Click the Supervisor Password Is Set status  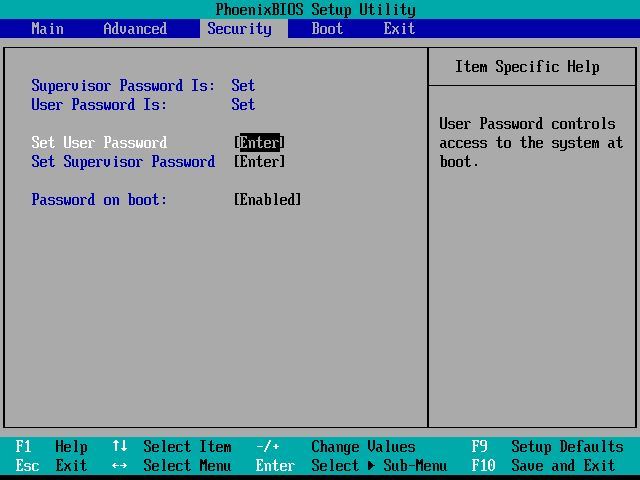(x=243, y=85)
